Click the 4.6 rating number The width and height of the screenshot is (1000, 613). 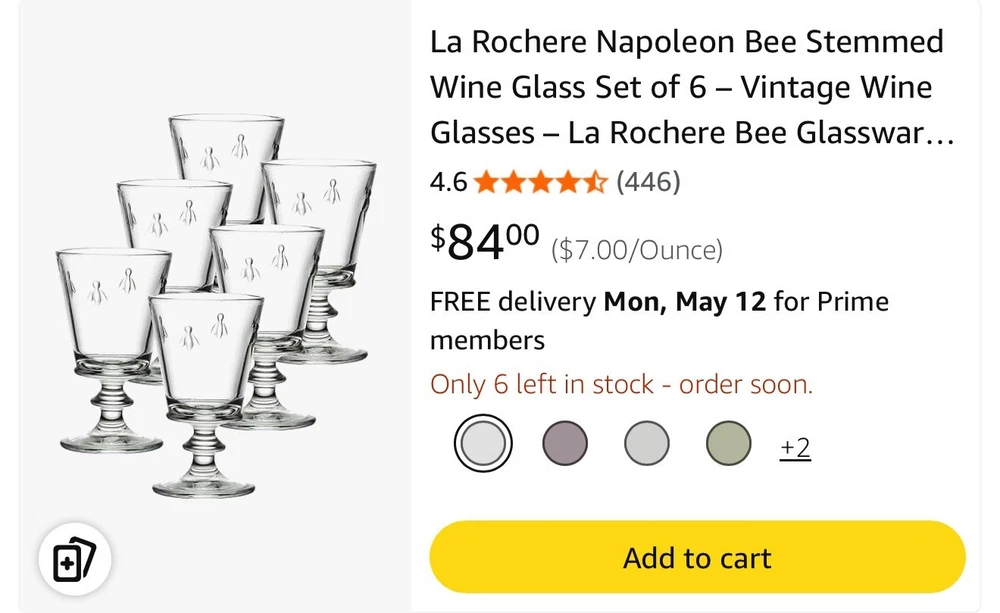448,182
